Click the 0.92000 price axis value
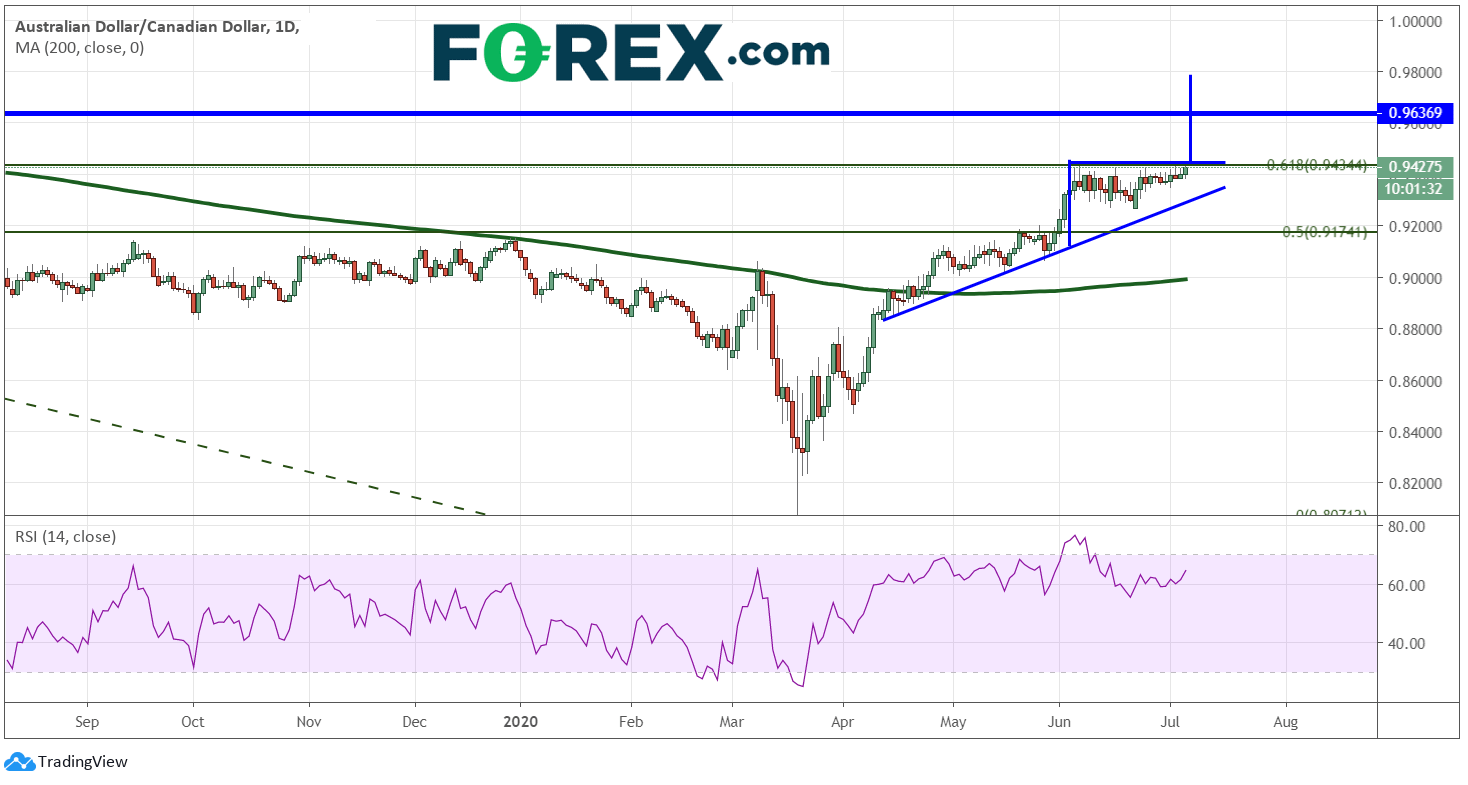Screen dimensions: 1468x785 point(1415,227)
